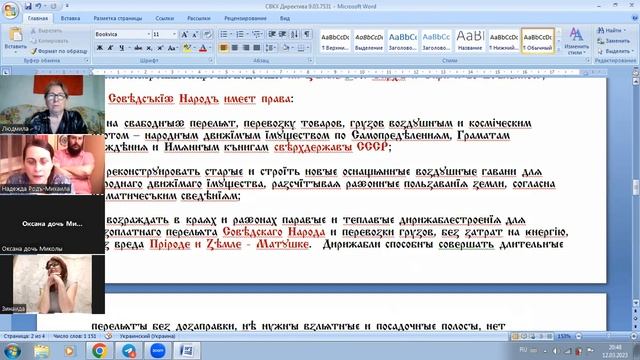
Task: Apply superscript formatting
Action: (x=160, y=48)
